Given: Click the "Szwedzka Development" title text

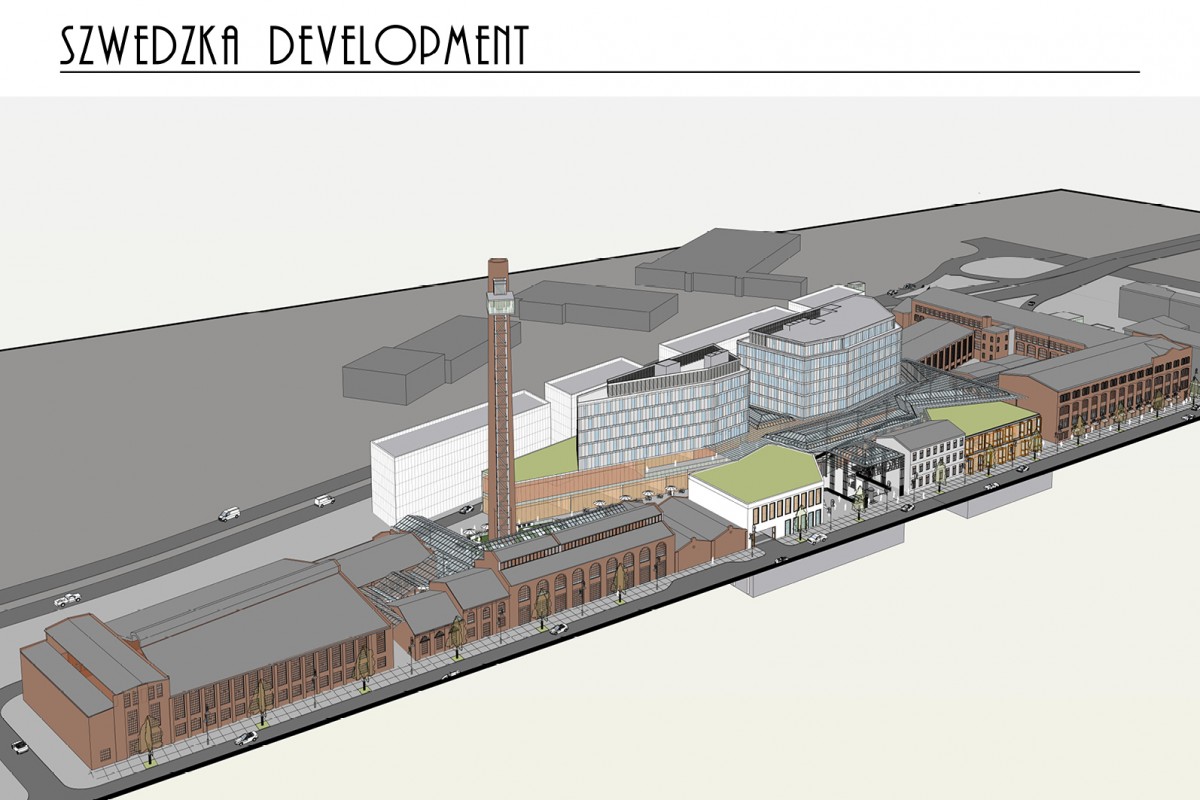Looking at the screenshot, I should click(x=294, y=46).
